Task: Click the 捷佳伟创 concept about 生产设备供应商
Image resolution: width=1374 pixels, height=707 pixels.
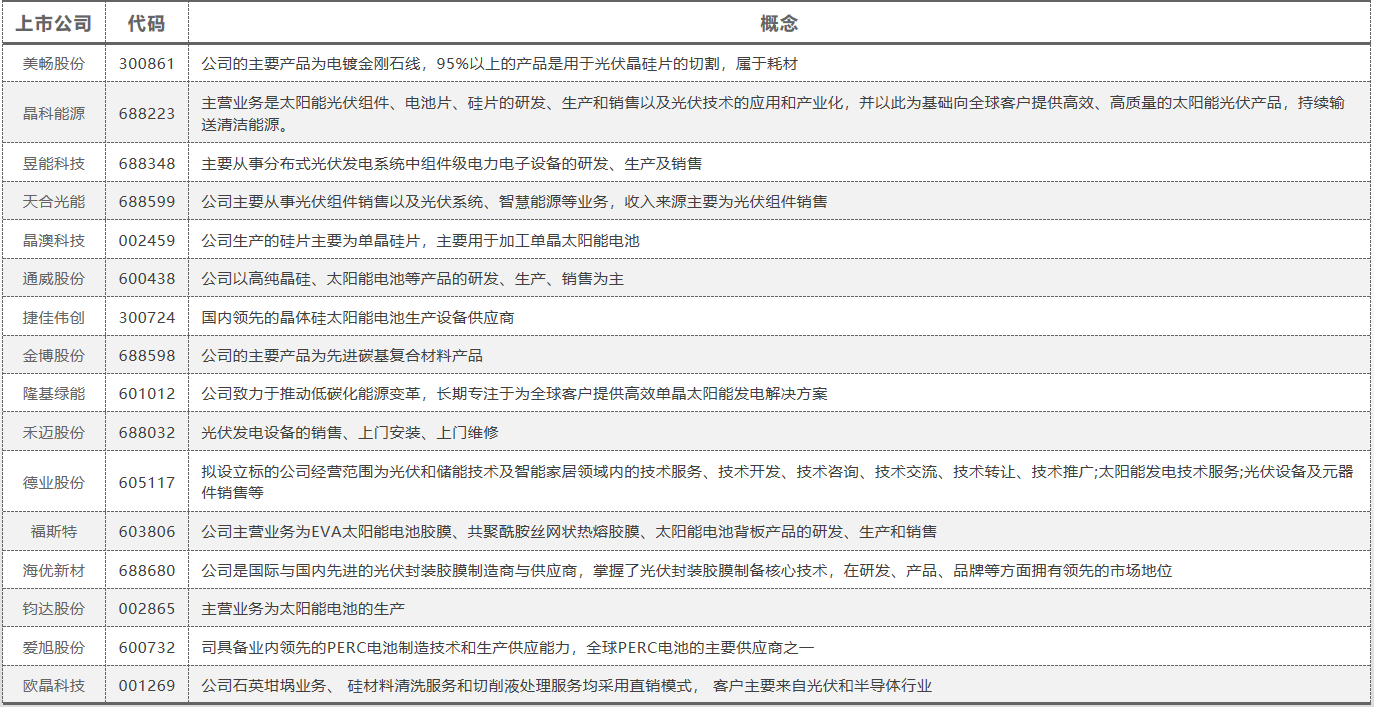Action: [358, 318]
